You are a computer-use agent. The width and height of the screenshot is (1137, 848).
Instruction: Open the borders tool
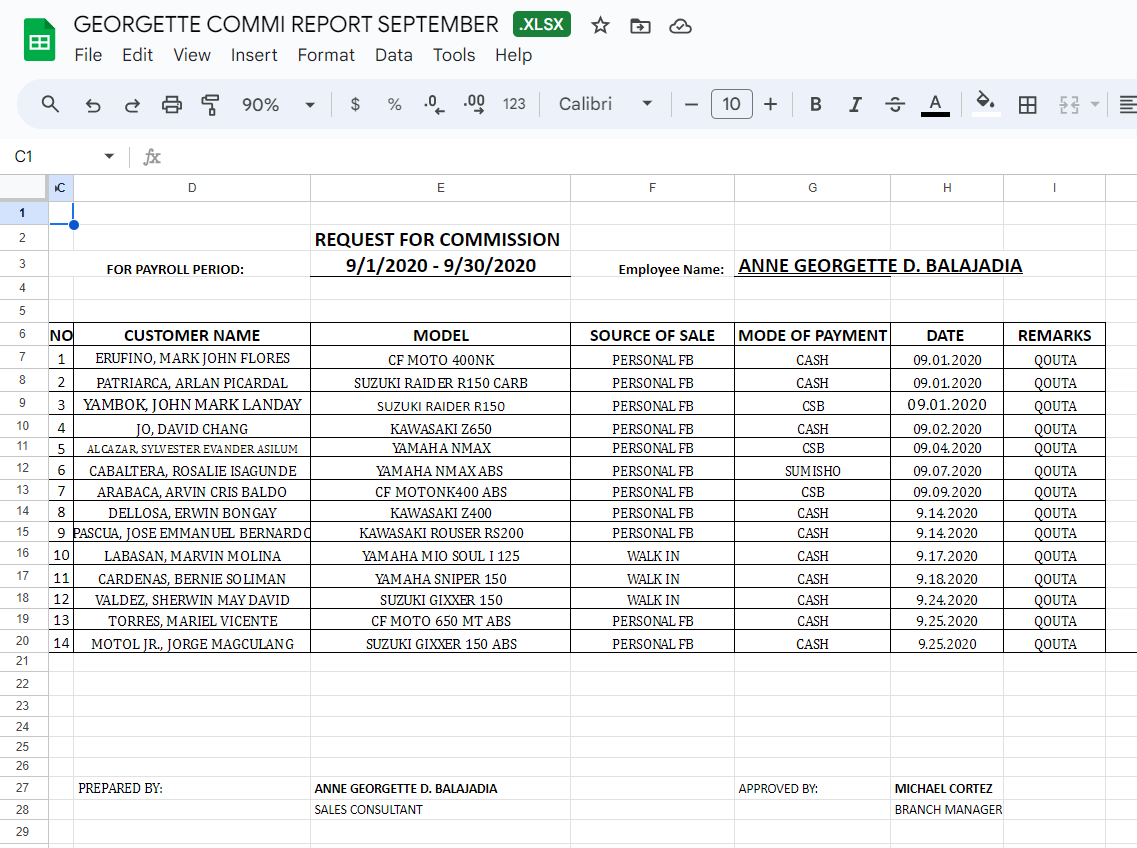(1028, 104)
